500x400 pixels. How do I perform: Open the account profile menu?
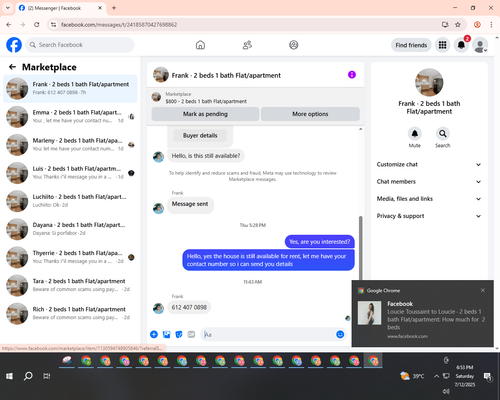point(480,45)
